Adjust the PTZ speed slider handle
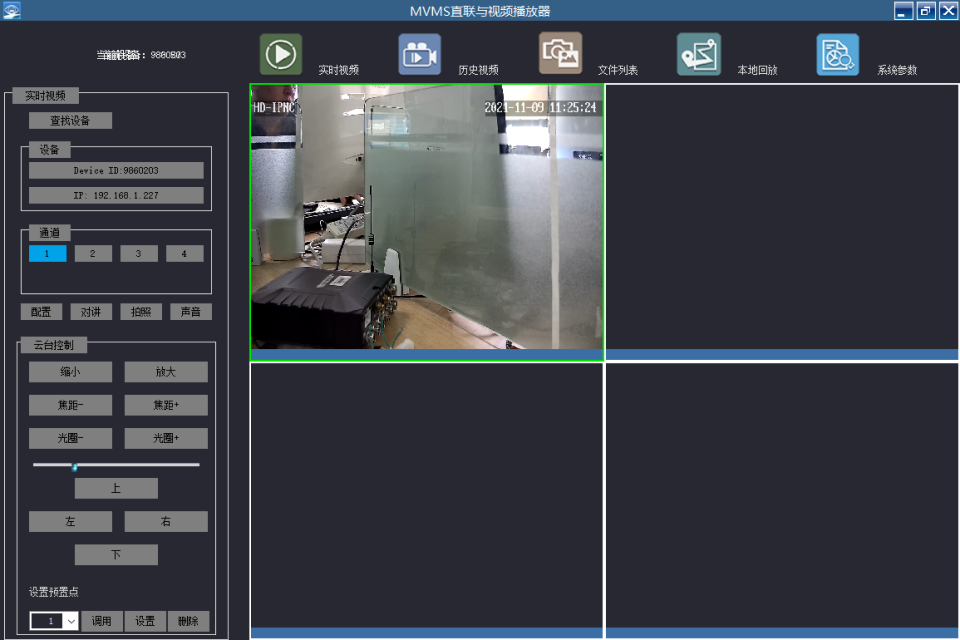The height and width of the screenshot is (640, 960). [x=74, y=466]
